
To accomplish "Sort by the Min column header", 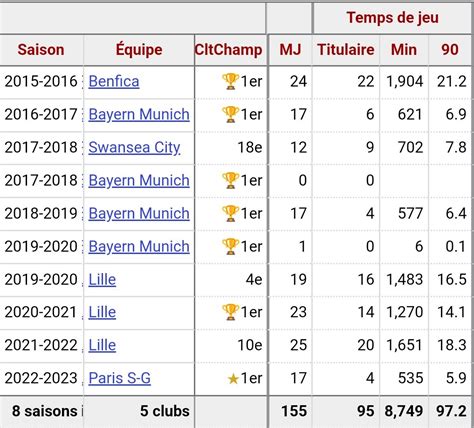I will click(404, 50).
